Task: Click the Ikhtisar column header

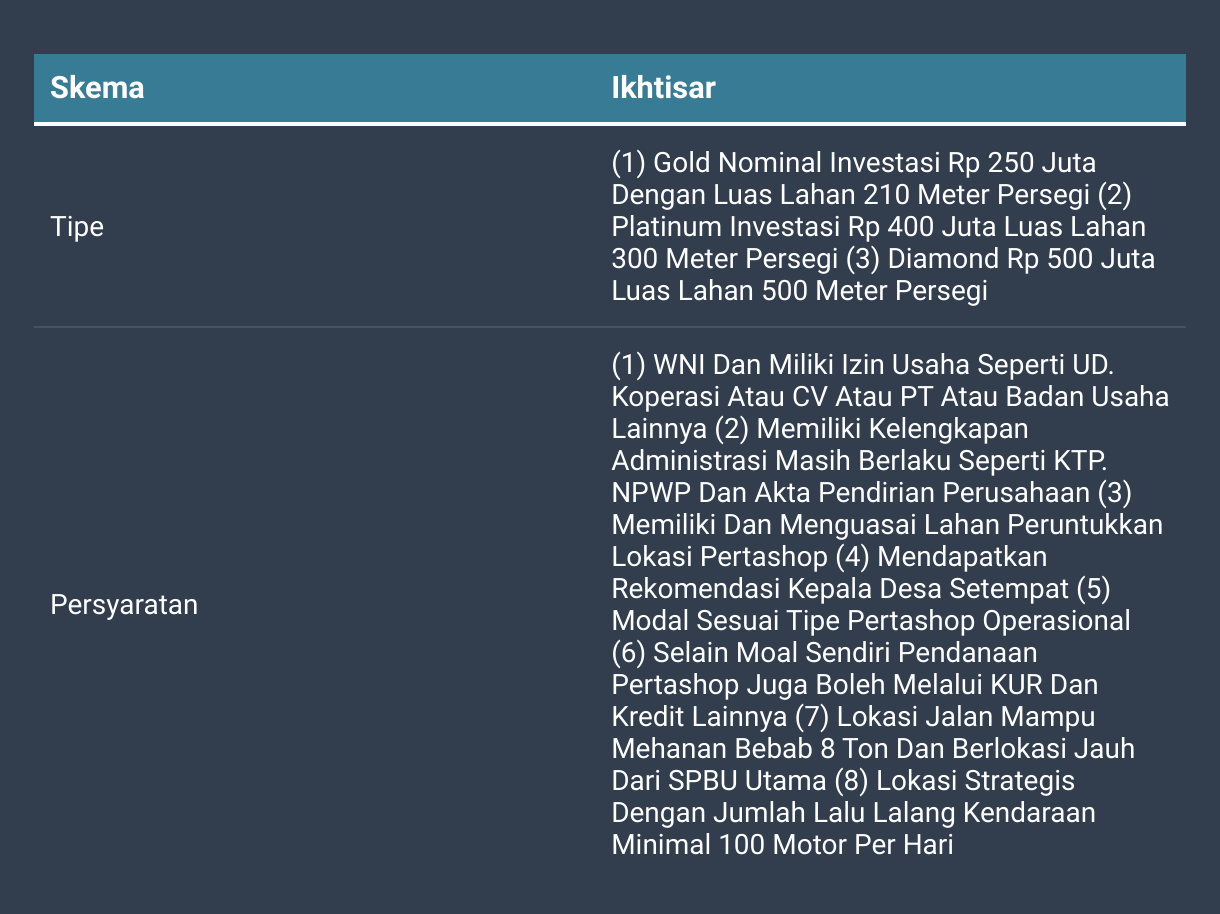Action: point(663,88)
